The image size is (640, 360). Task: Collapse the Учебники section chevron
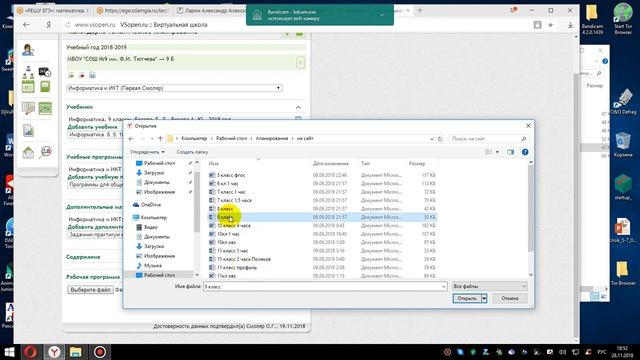point(298,107)
